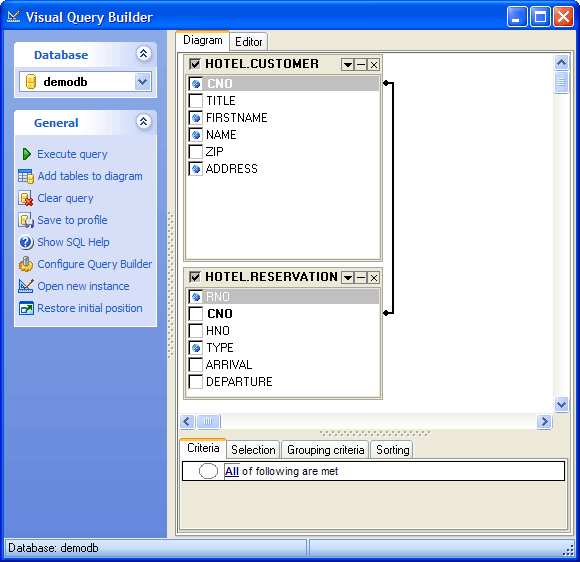Image resolution: width=580 pixels, height=562 pixels.
Task: Click the Configure Query Builder link
Action: 95,264
